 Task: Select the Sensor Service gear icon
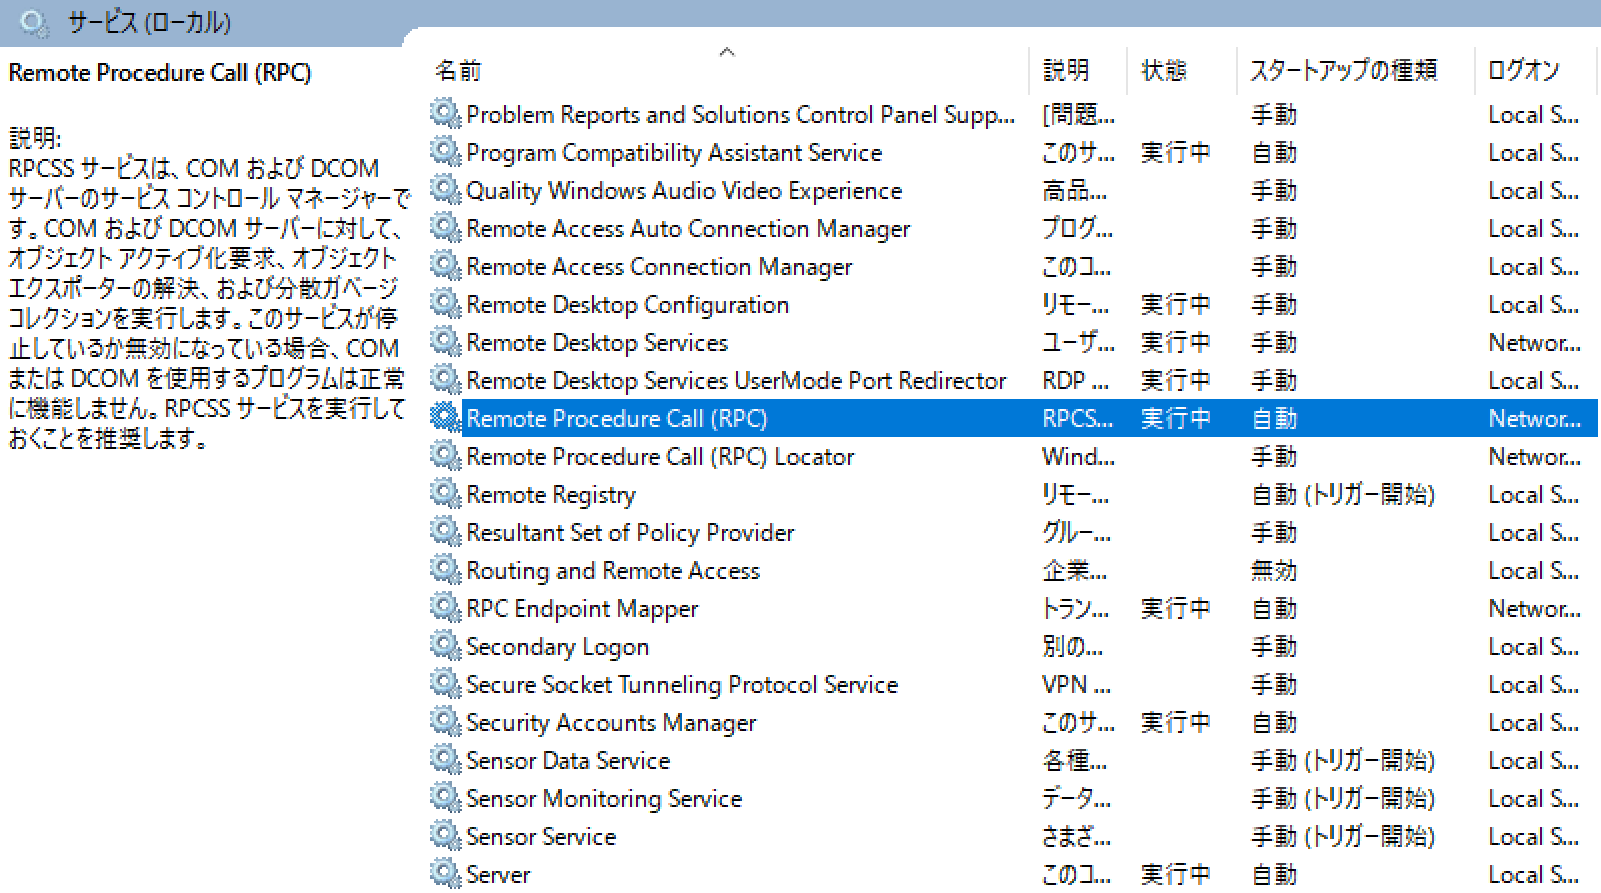(x=445, y=836)
